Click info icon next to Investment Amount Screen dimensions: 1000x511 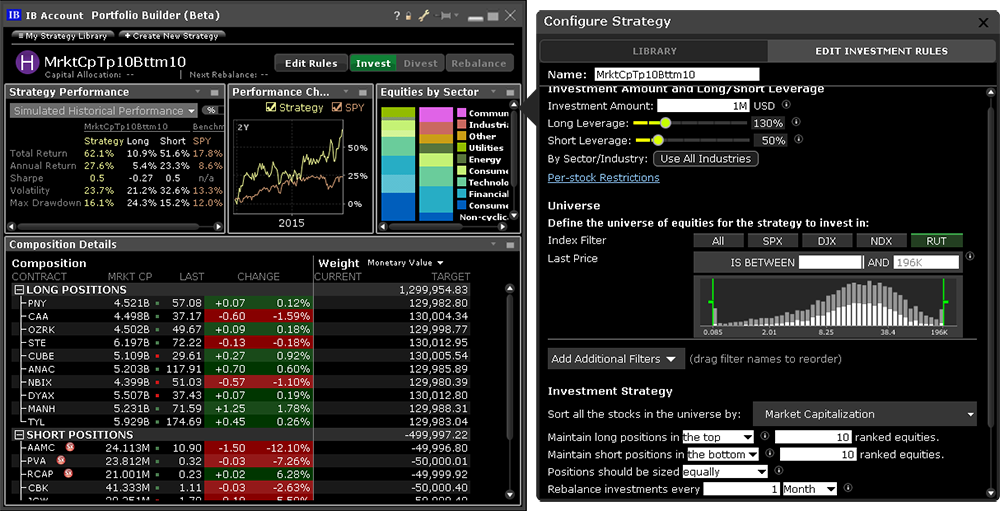pos(786,105)
